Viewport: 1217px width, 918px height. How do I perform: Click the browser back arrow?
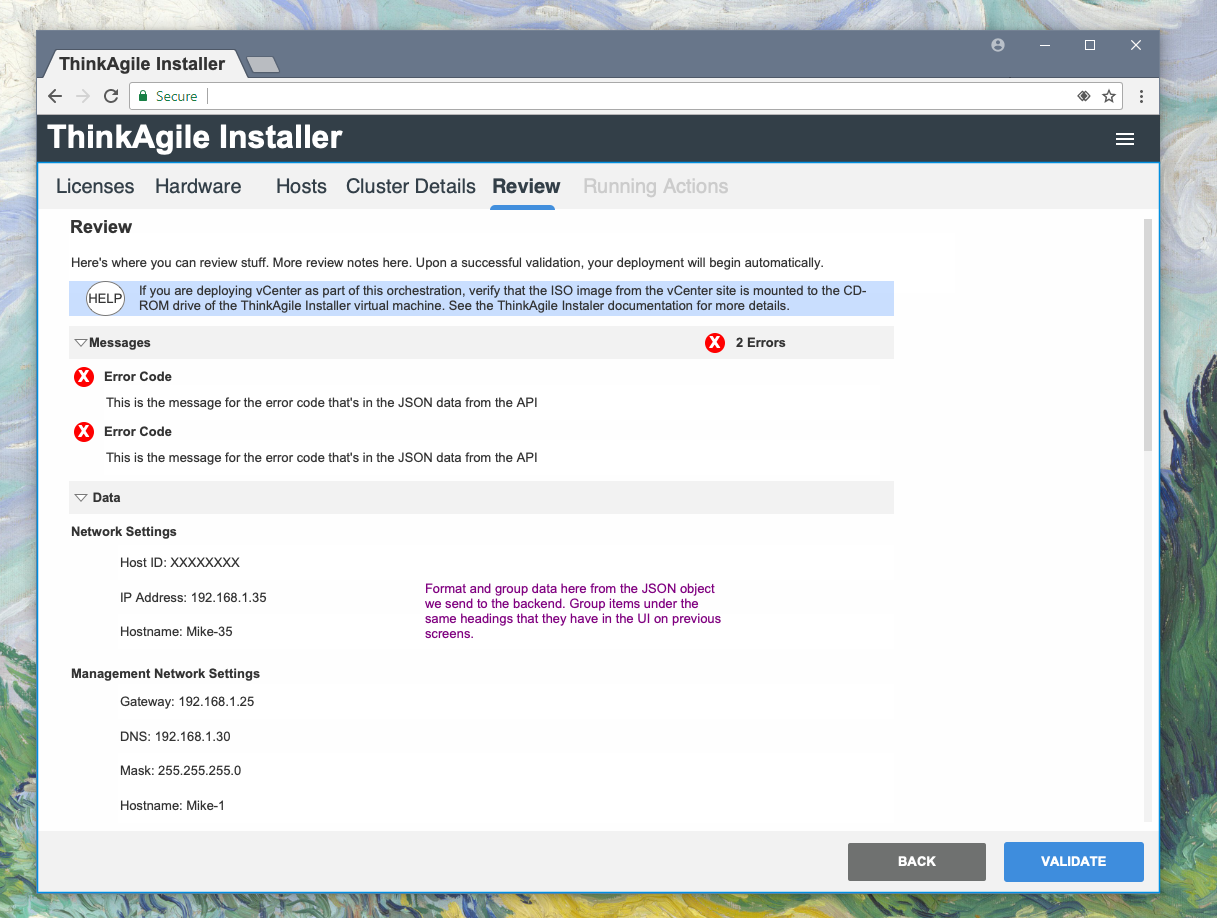(55, 96)
